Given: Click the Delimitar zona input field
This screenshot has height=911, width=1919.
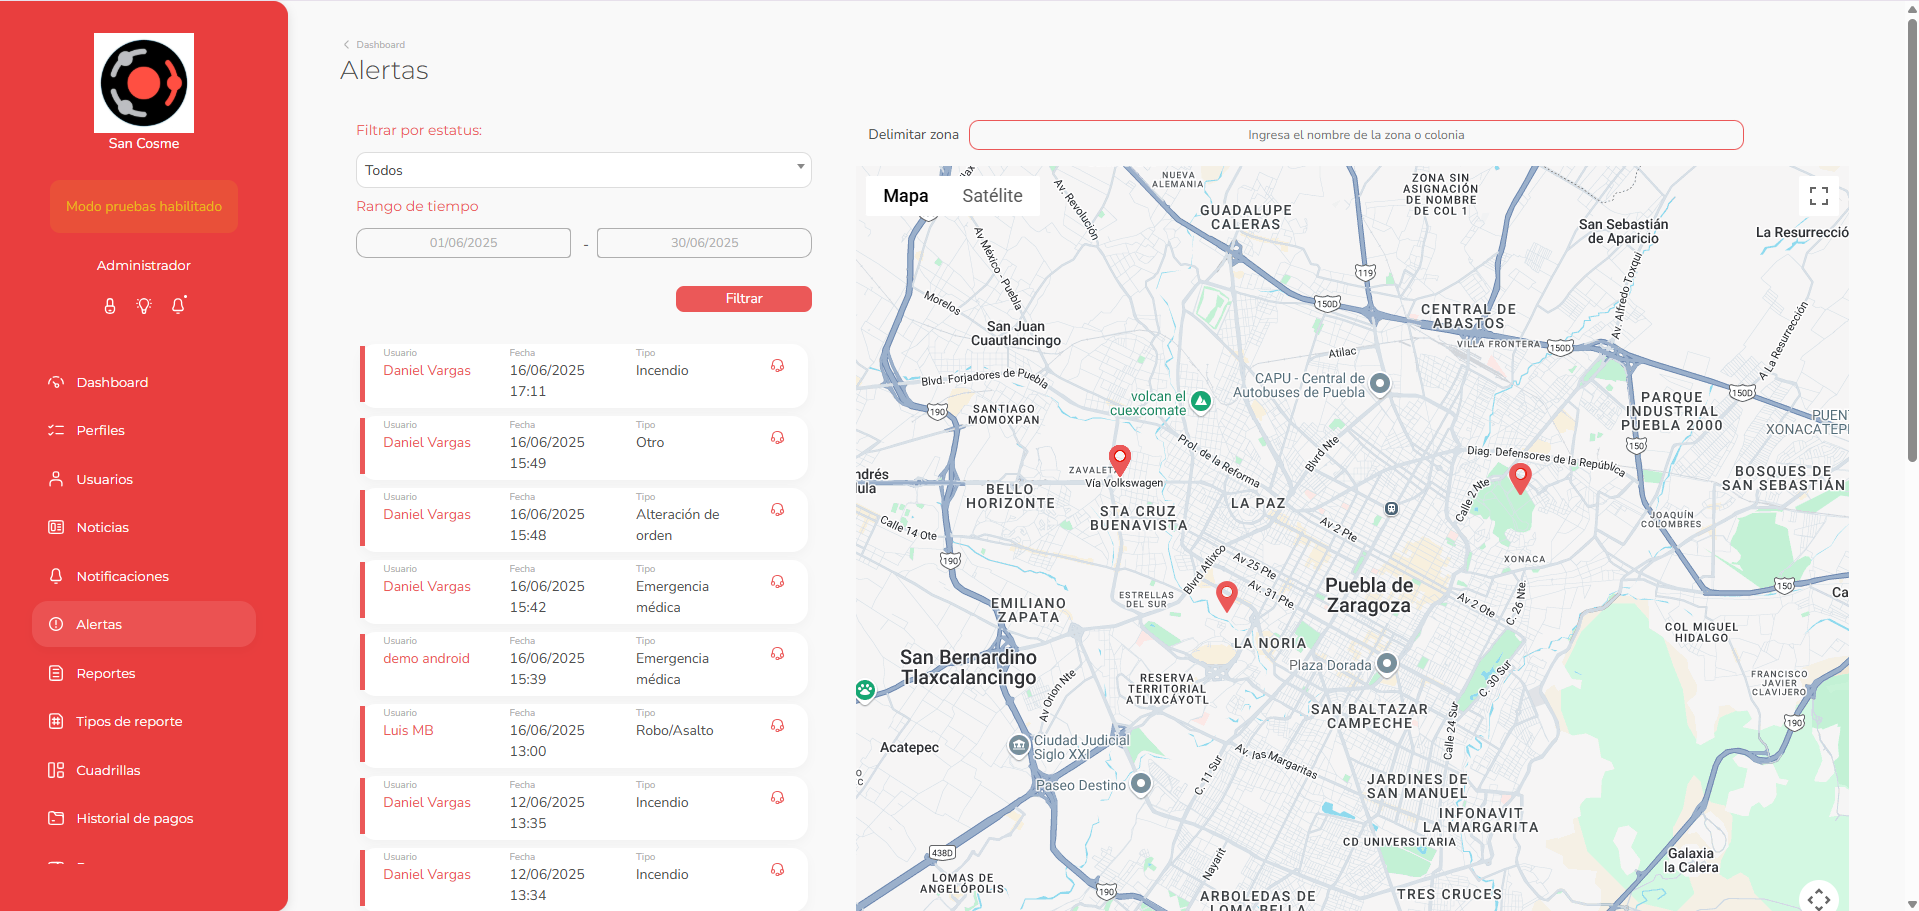Looking at the screenshot, I should click(x=1356, y=135).
